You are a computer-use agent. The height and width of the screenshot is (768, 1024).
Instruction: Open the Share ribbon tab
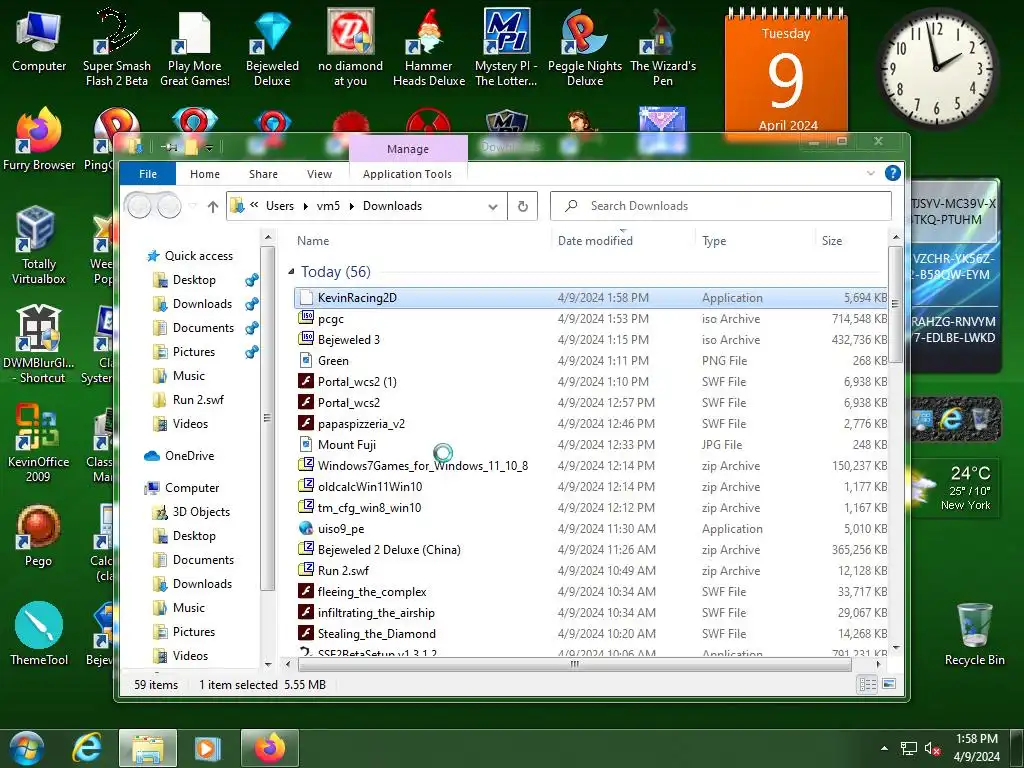[x=263, y=174]
